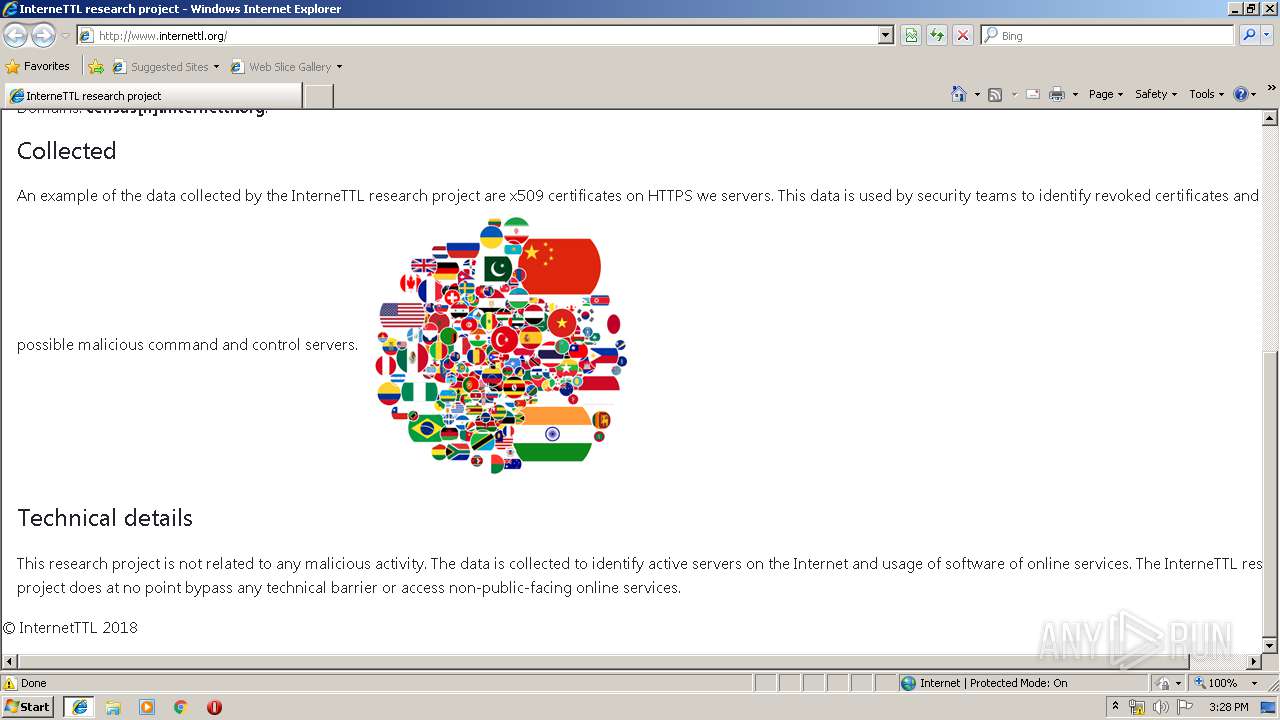Expand the address bar autocomplete dropdown
1280x720 pixels.
coord(886,36)
